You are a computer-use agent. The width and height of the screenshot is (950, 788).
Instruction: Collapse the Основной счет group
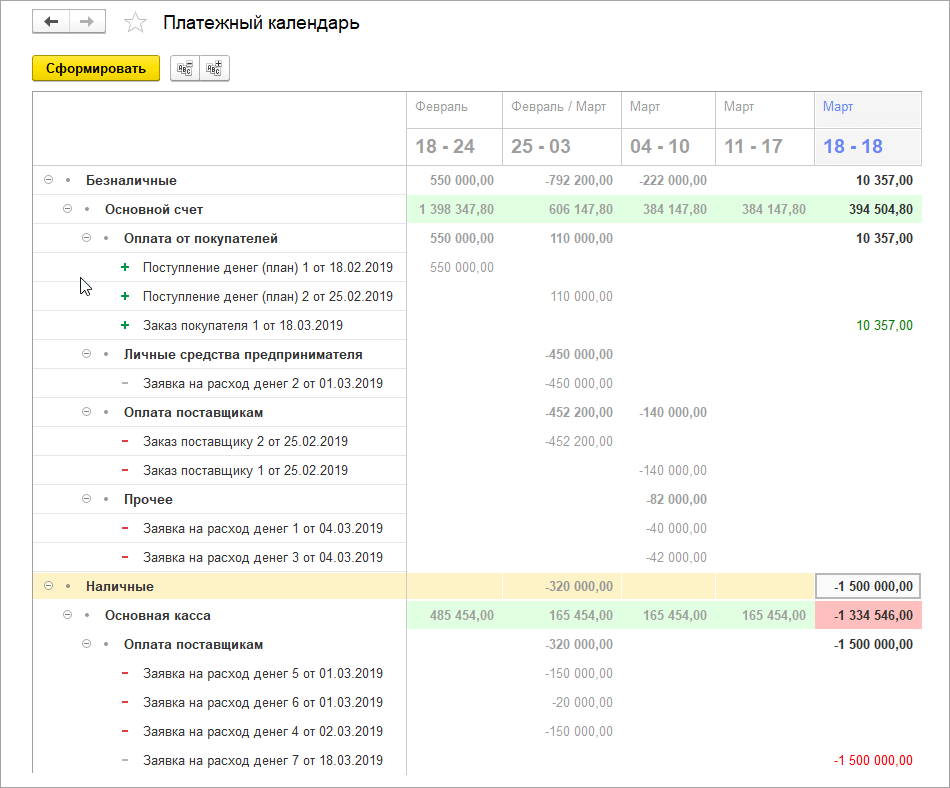(67, 209)
